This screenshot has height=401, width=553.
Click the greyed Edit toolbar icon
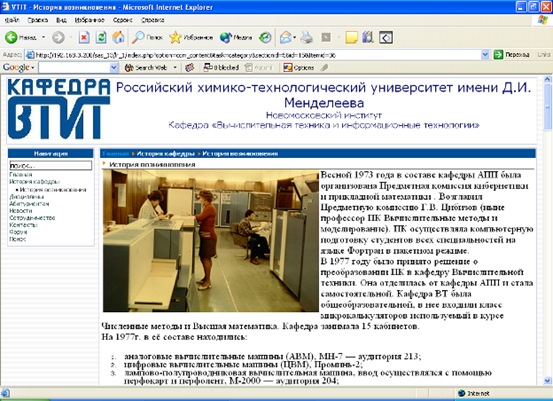coord(326,37)
